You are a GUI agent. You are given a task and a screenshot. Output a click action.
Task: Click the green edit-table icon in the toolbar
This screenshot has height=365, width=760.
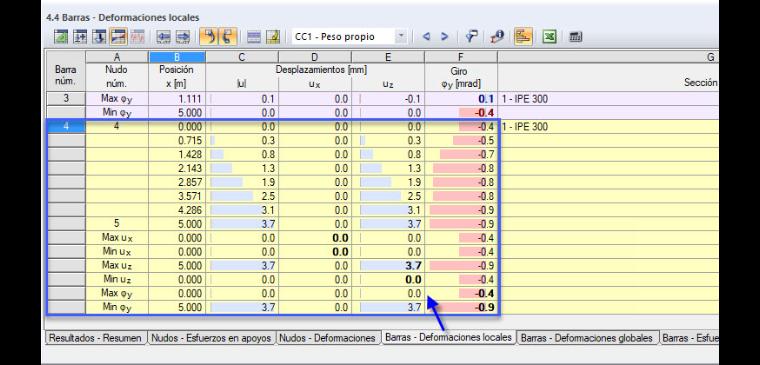coord(61,36)
